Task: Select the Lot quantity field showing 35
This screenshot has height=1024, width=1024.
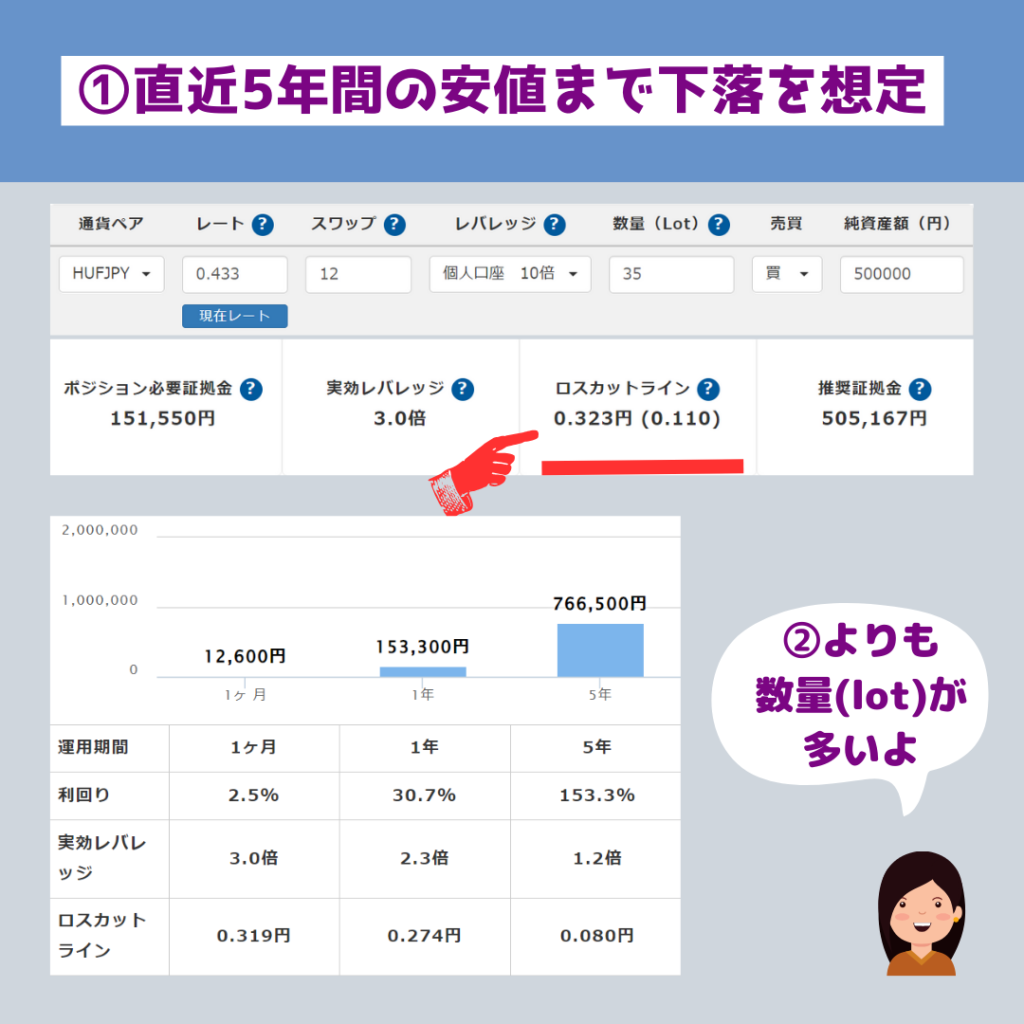Action: pos(670,274)
